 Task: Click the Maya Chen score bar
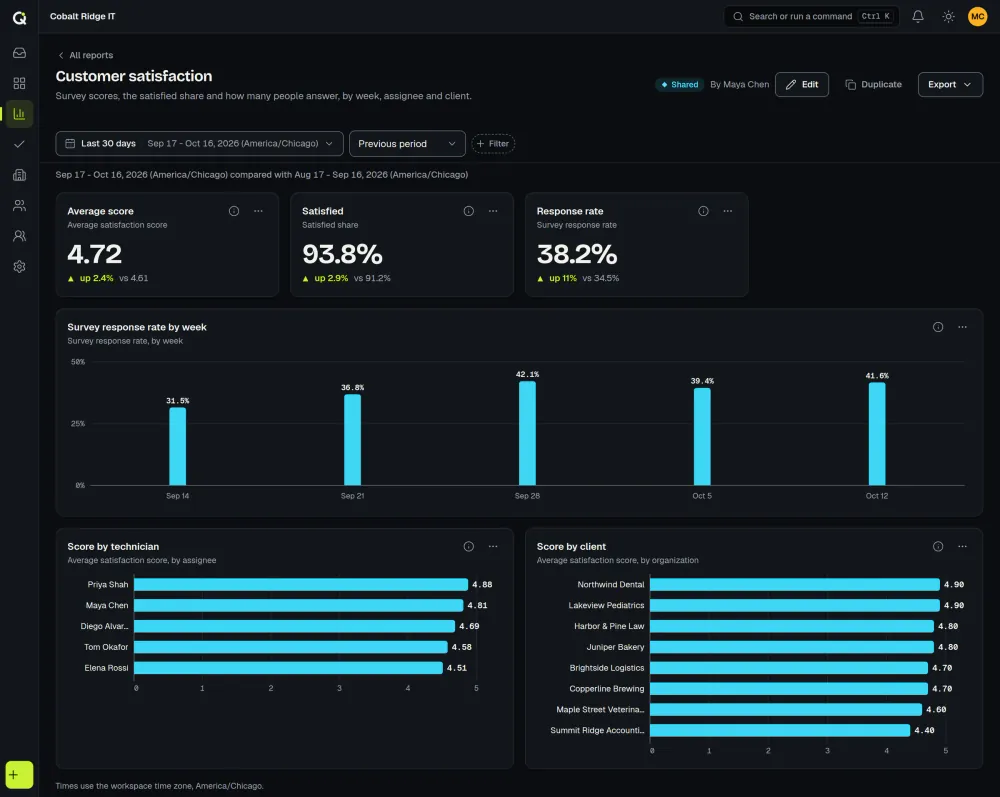(298, 605)
